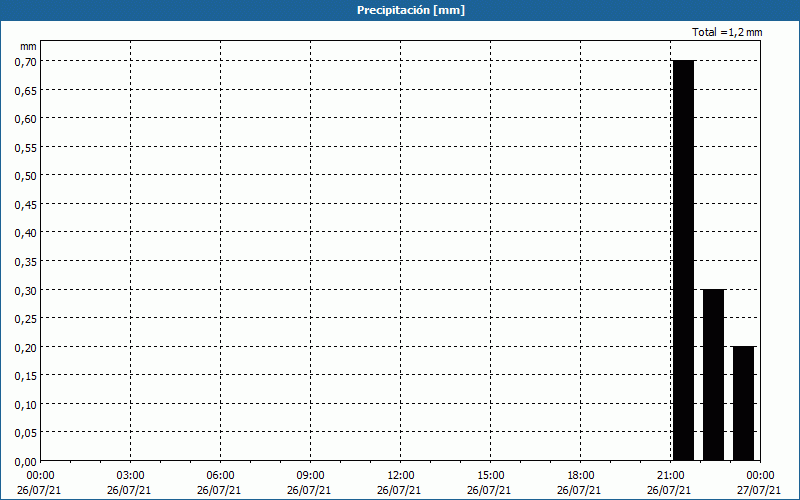The image size is (800, 500).
Task: Select the 0,60 y-axis value
Action: (x=26, y=118)
